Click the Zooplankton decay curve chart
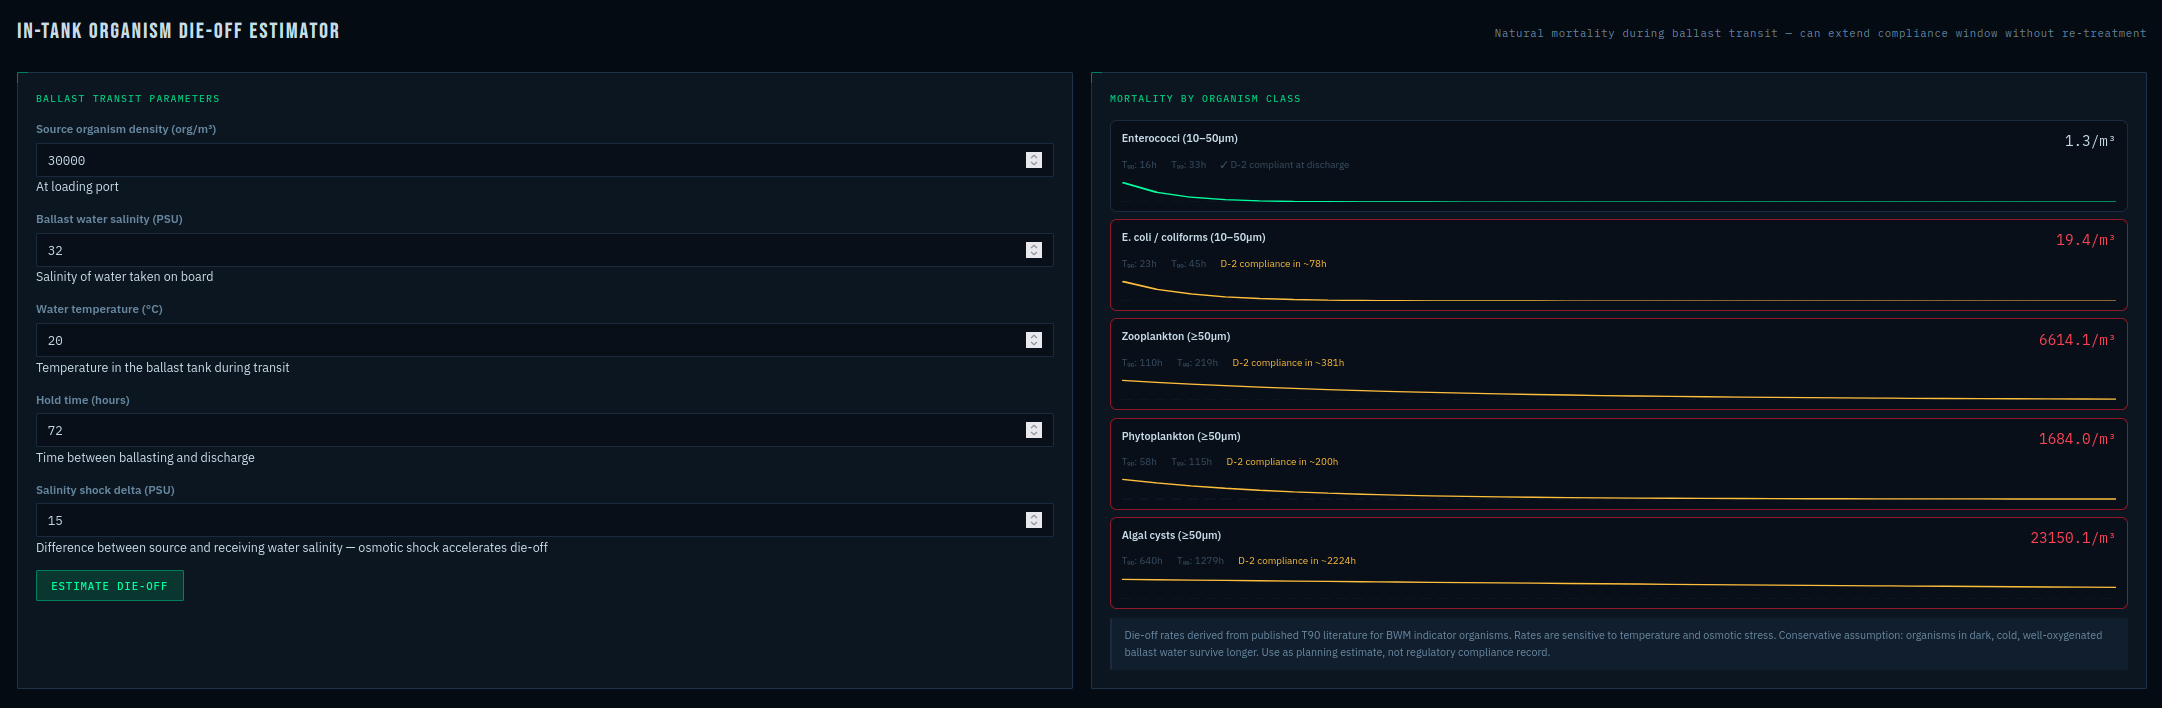2162x708 pixels. coord(1618,389)
